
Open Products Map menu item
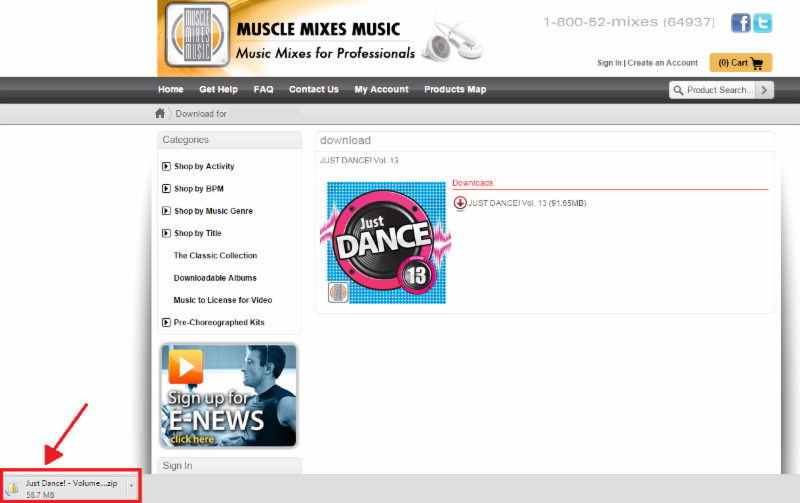point(455,89)
